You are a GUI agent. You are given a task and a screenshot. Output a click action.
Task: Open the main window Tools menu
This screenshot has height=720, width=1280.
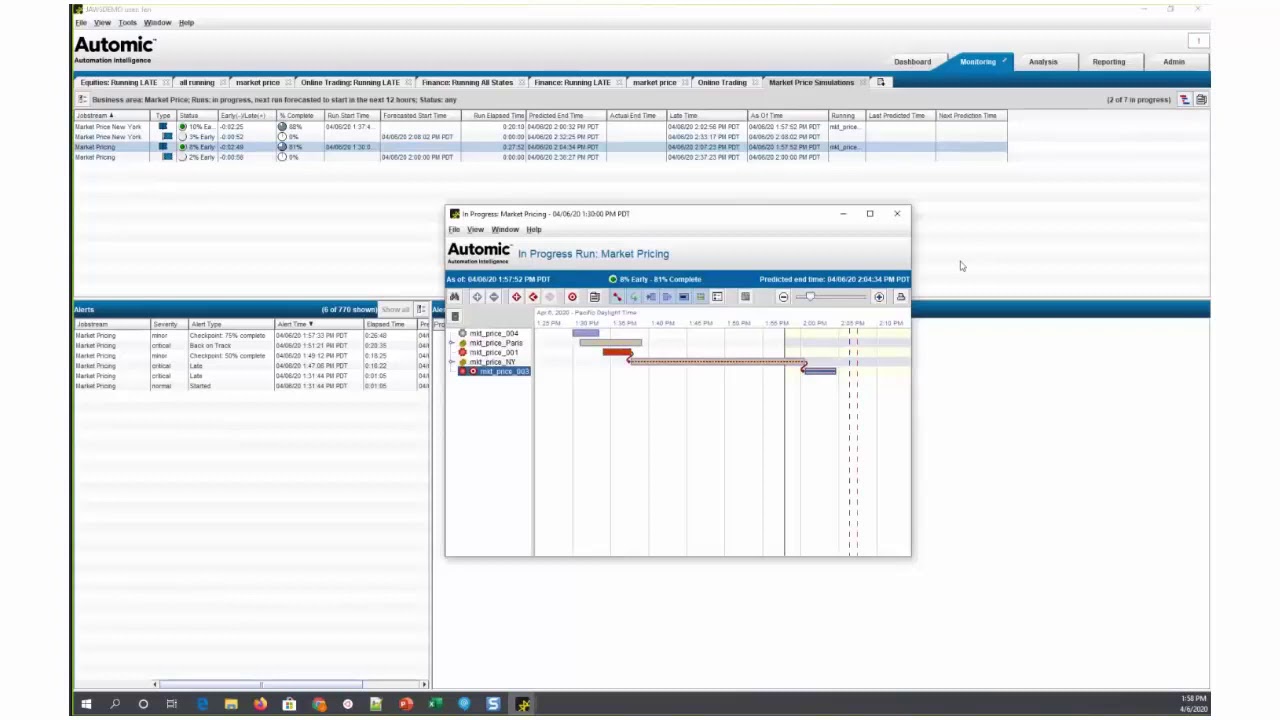(128, 23)
